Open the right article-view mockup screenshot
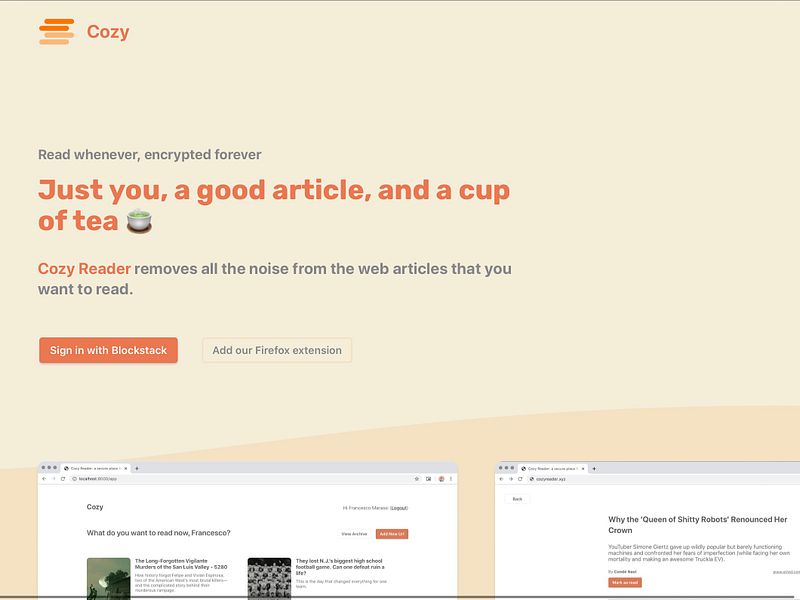800x600 pixels. (x=647, y=531)
